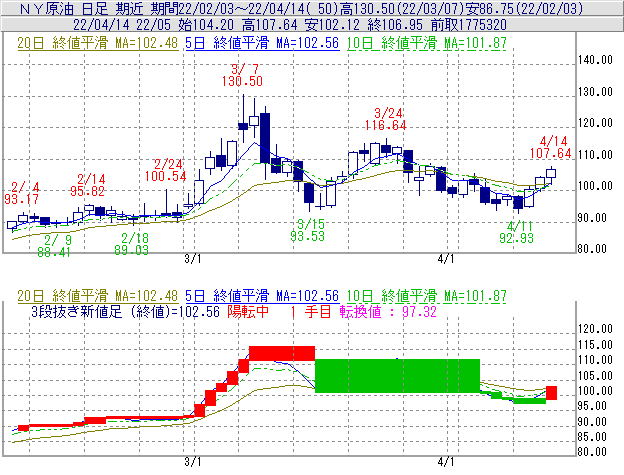Click the 3/15 93.53 low annotation

tap(308, 230)
